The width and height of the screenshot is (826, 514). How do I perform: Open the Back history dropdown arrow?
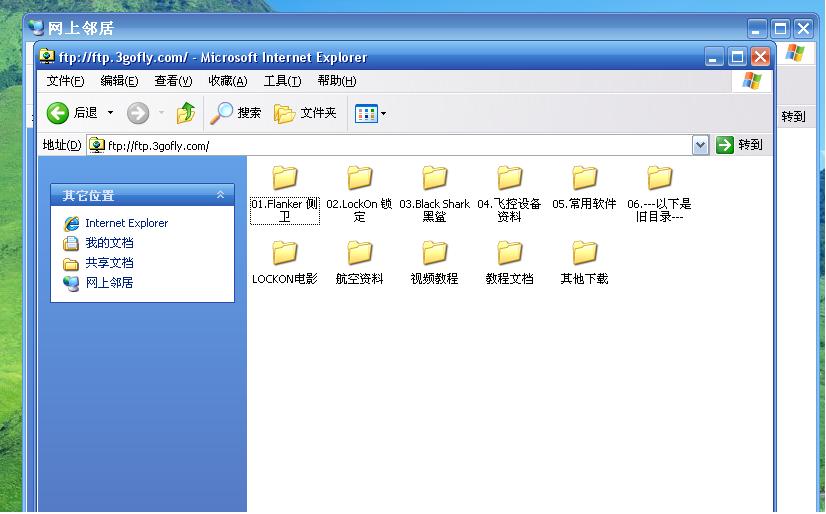click(x=111, y=113)
